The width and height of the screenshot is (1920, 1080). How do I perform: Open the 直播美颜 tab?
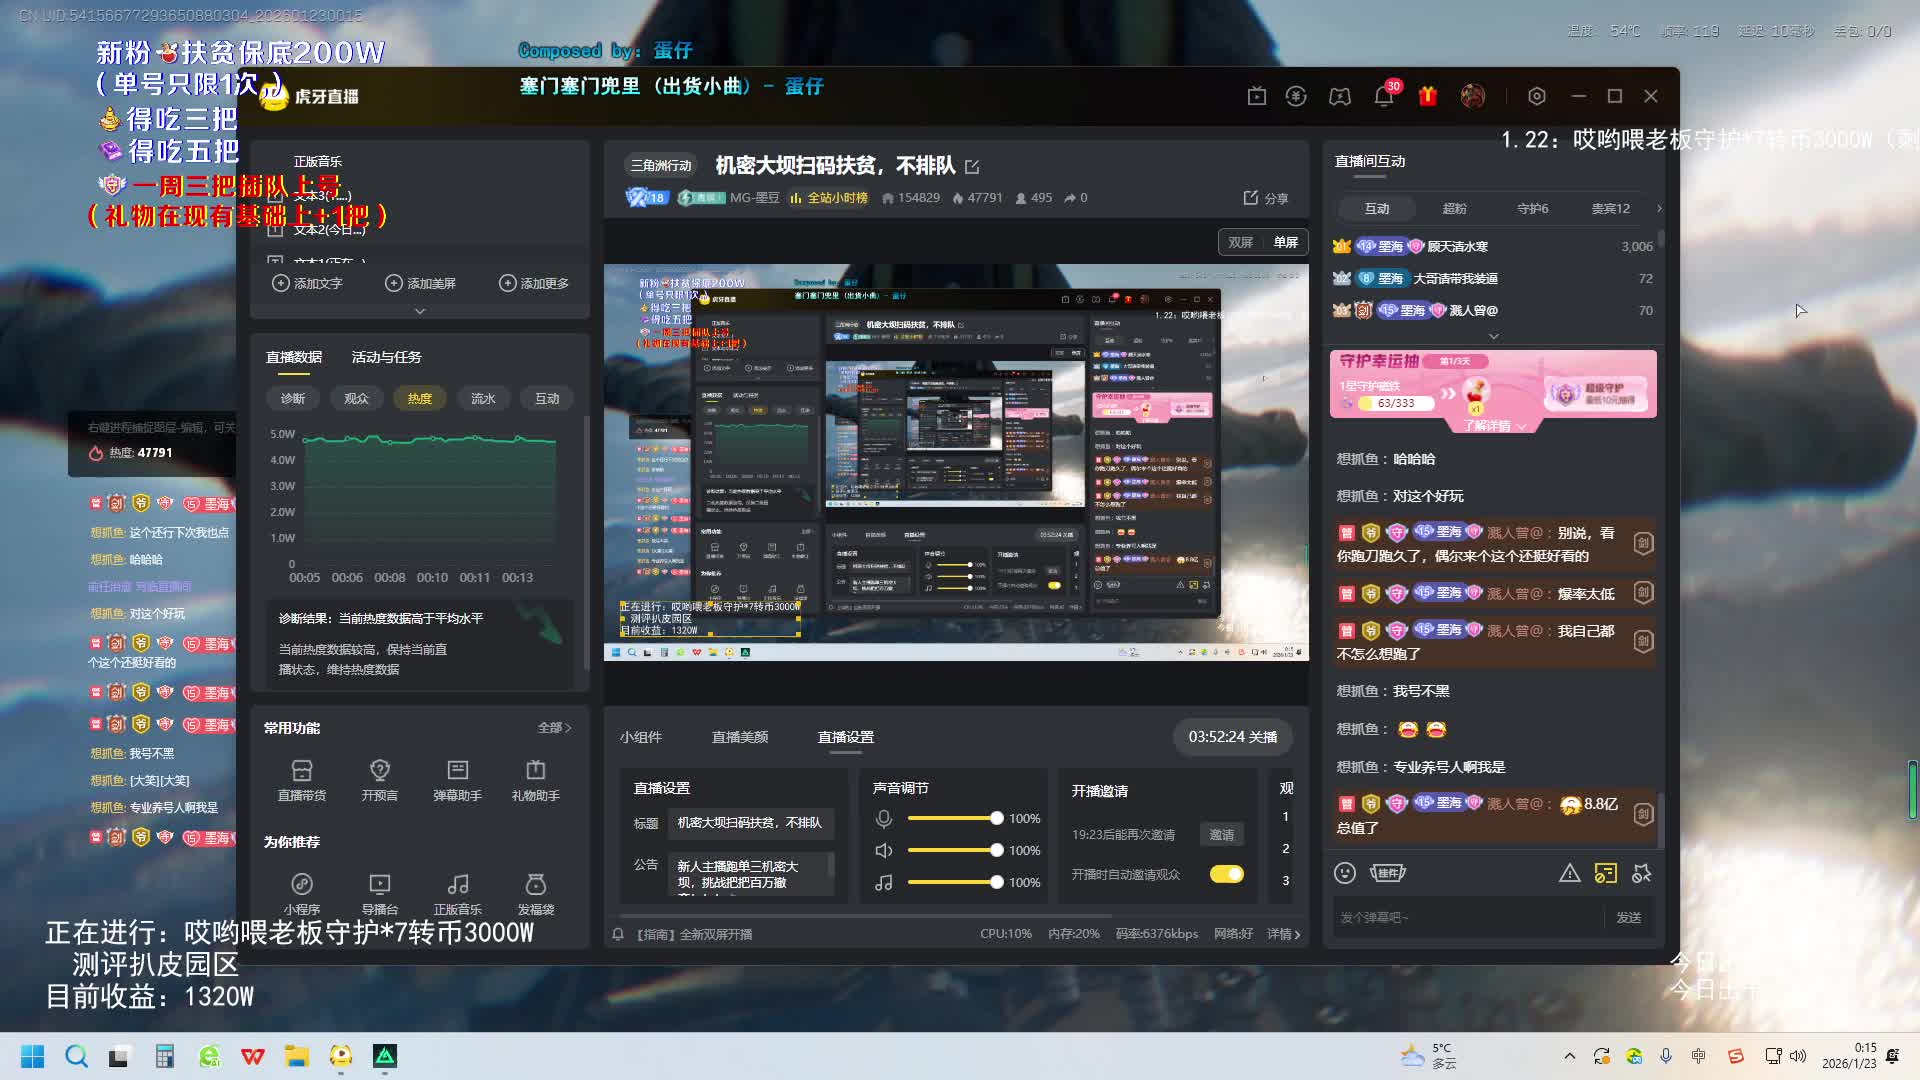[x=739, y=737]
